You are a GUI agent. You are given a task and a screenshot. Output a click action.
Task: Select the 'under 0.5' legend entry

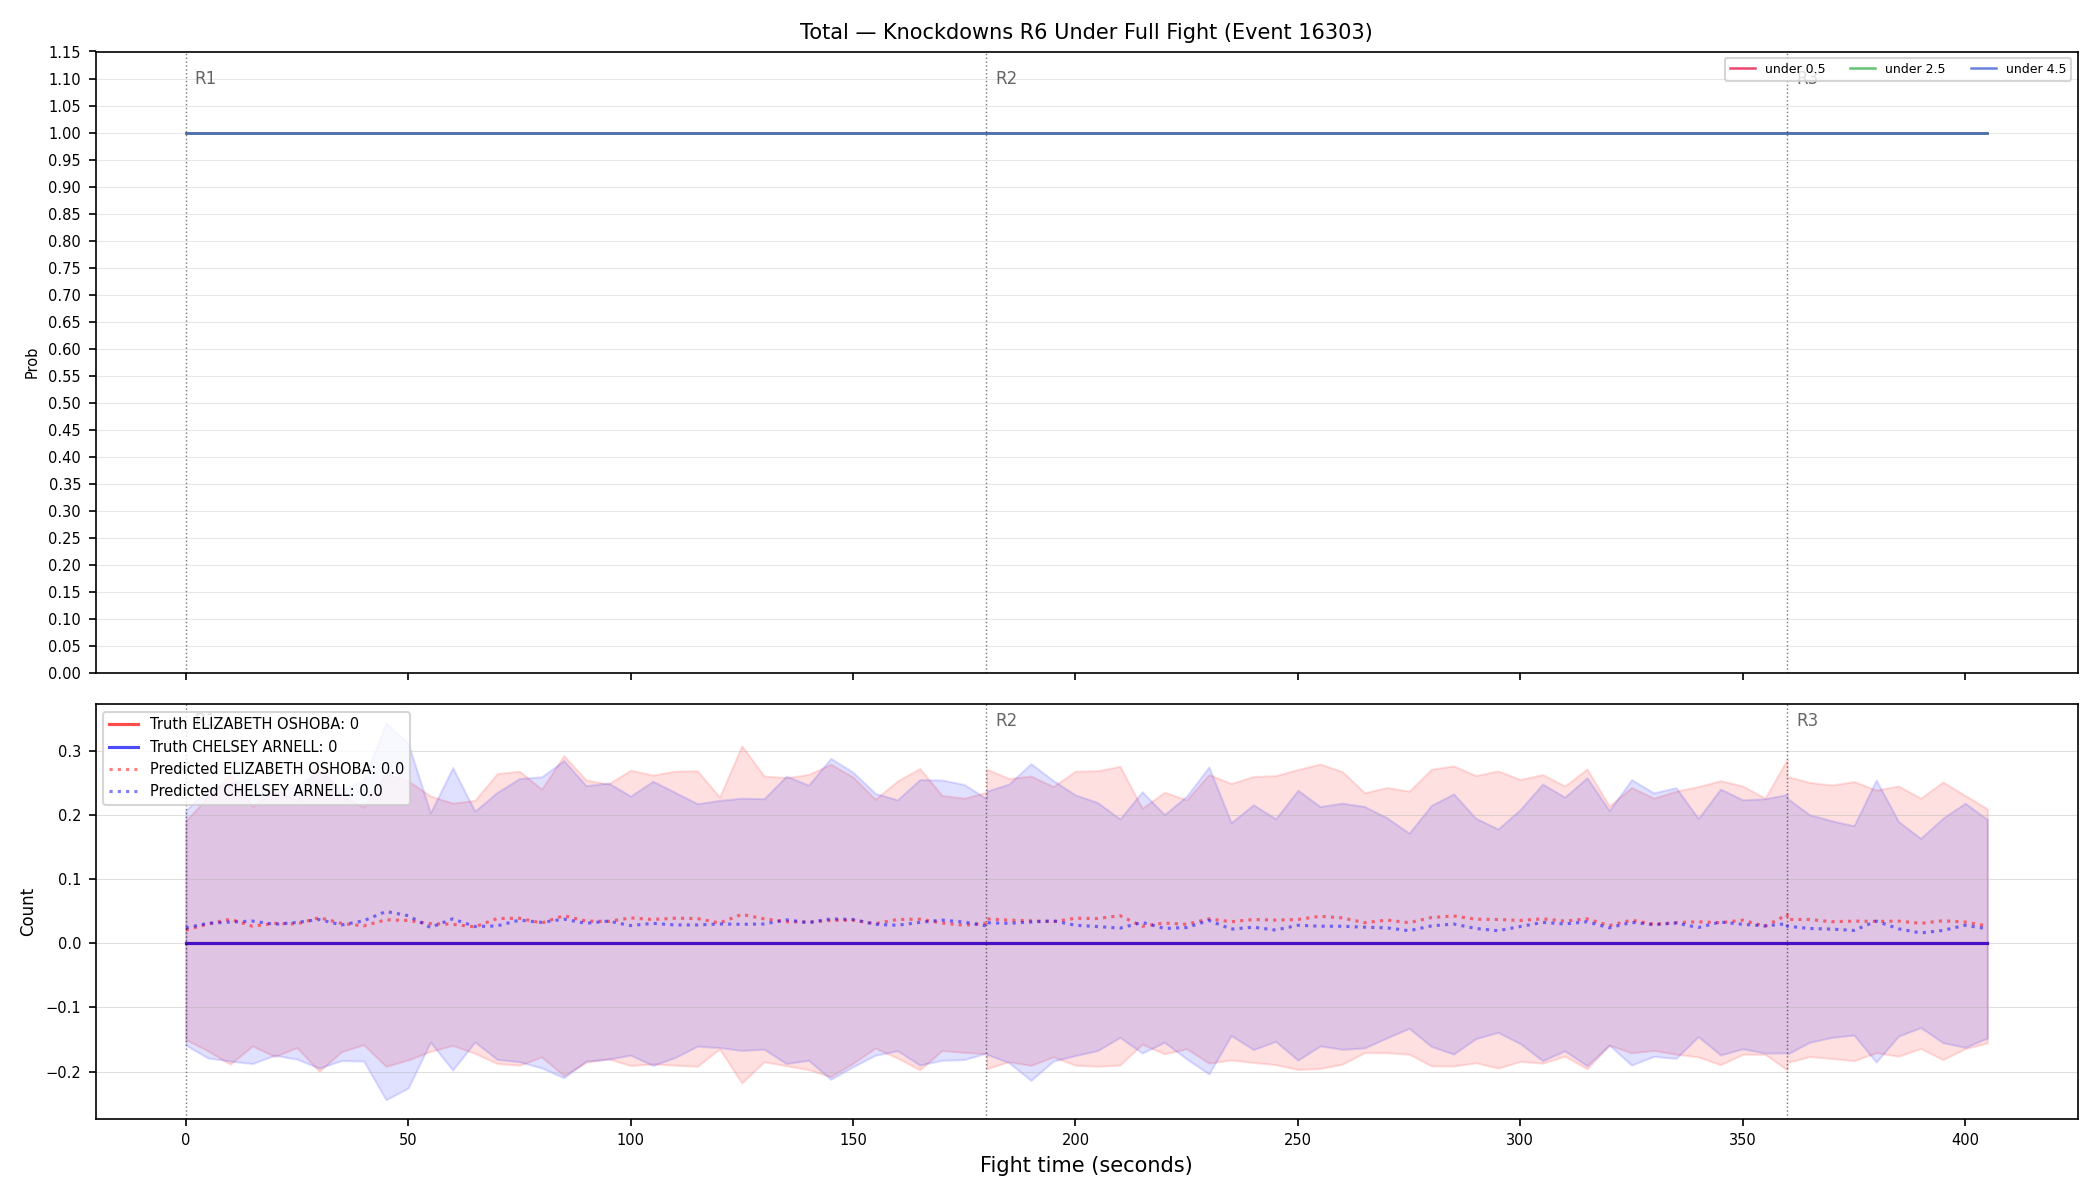click(1777, 69)
